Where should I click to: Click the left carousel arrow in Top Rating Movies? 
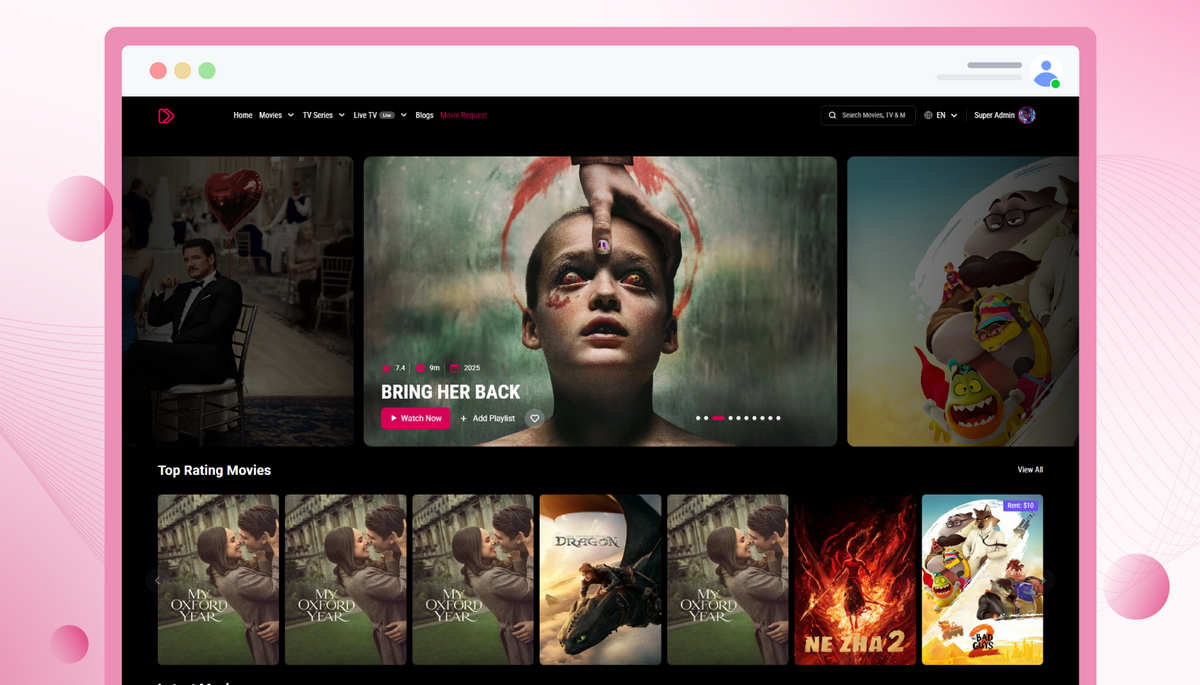tap(157, 580)
